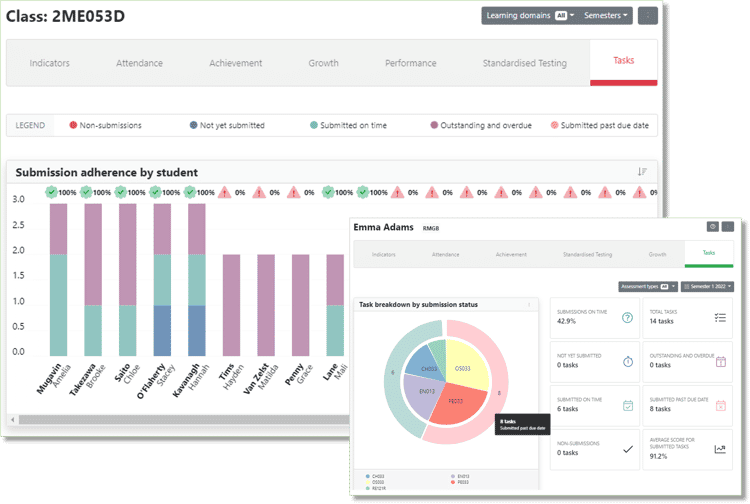
Task: Click Tims Hayden's purple bar
Action: pos(232,305)
